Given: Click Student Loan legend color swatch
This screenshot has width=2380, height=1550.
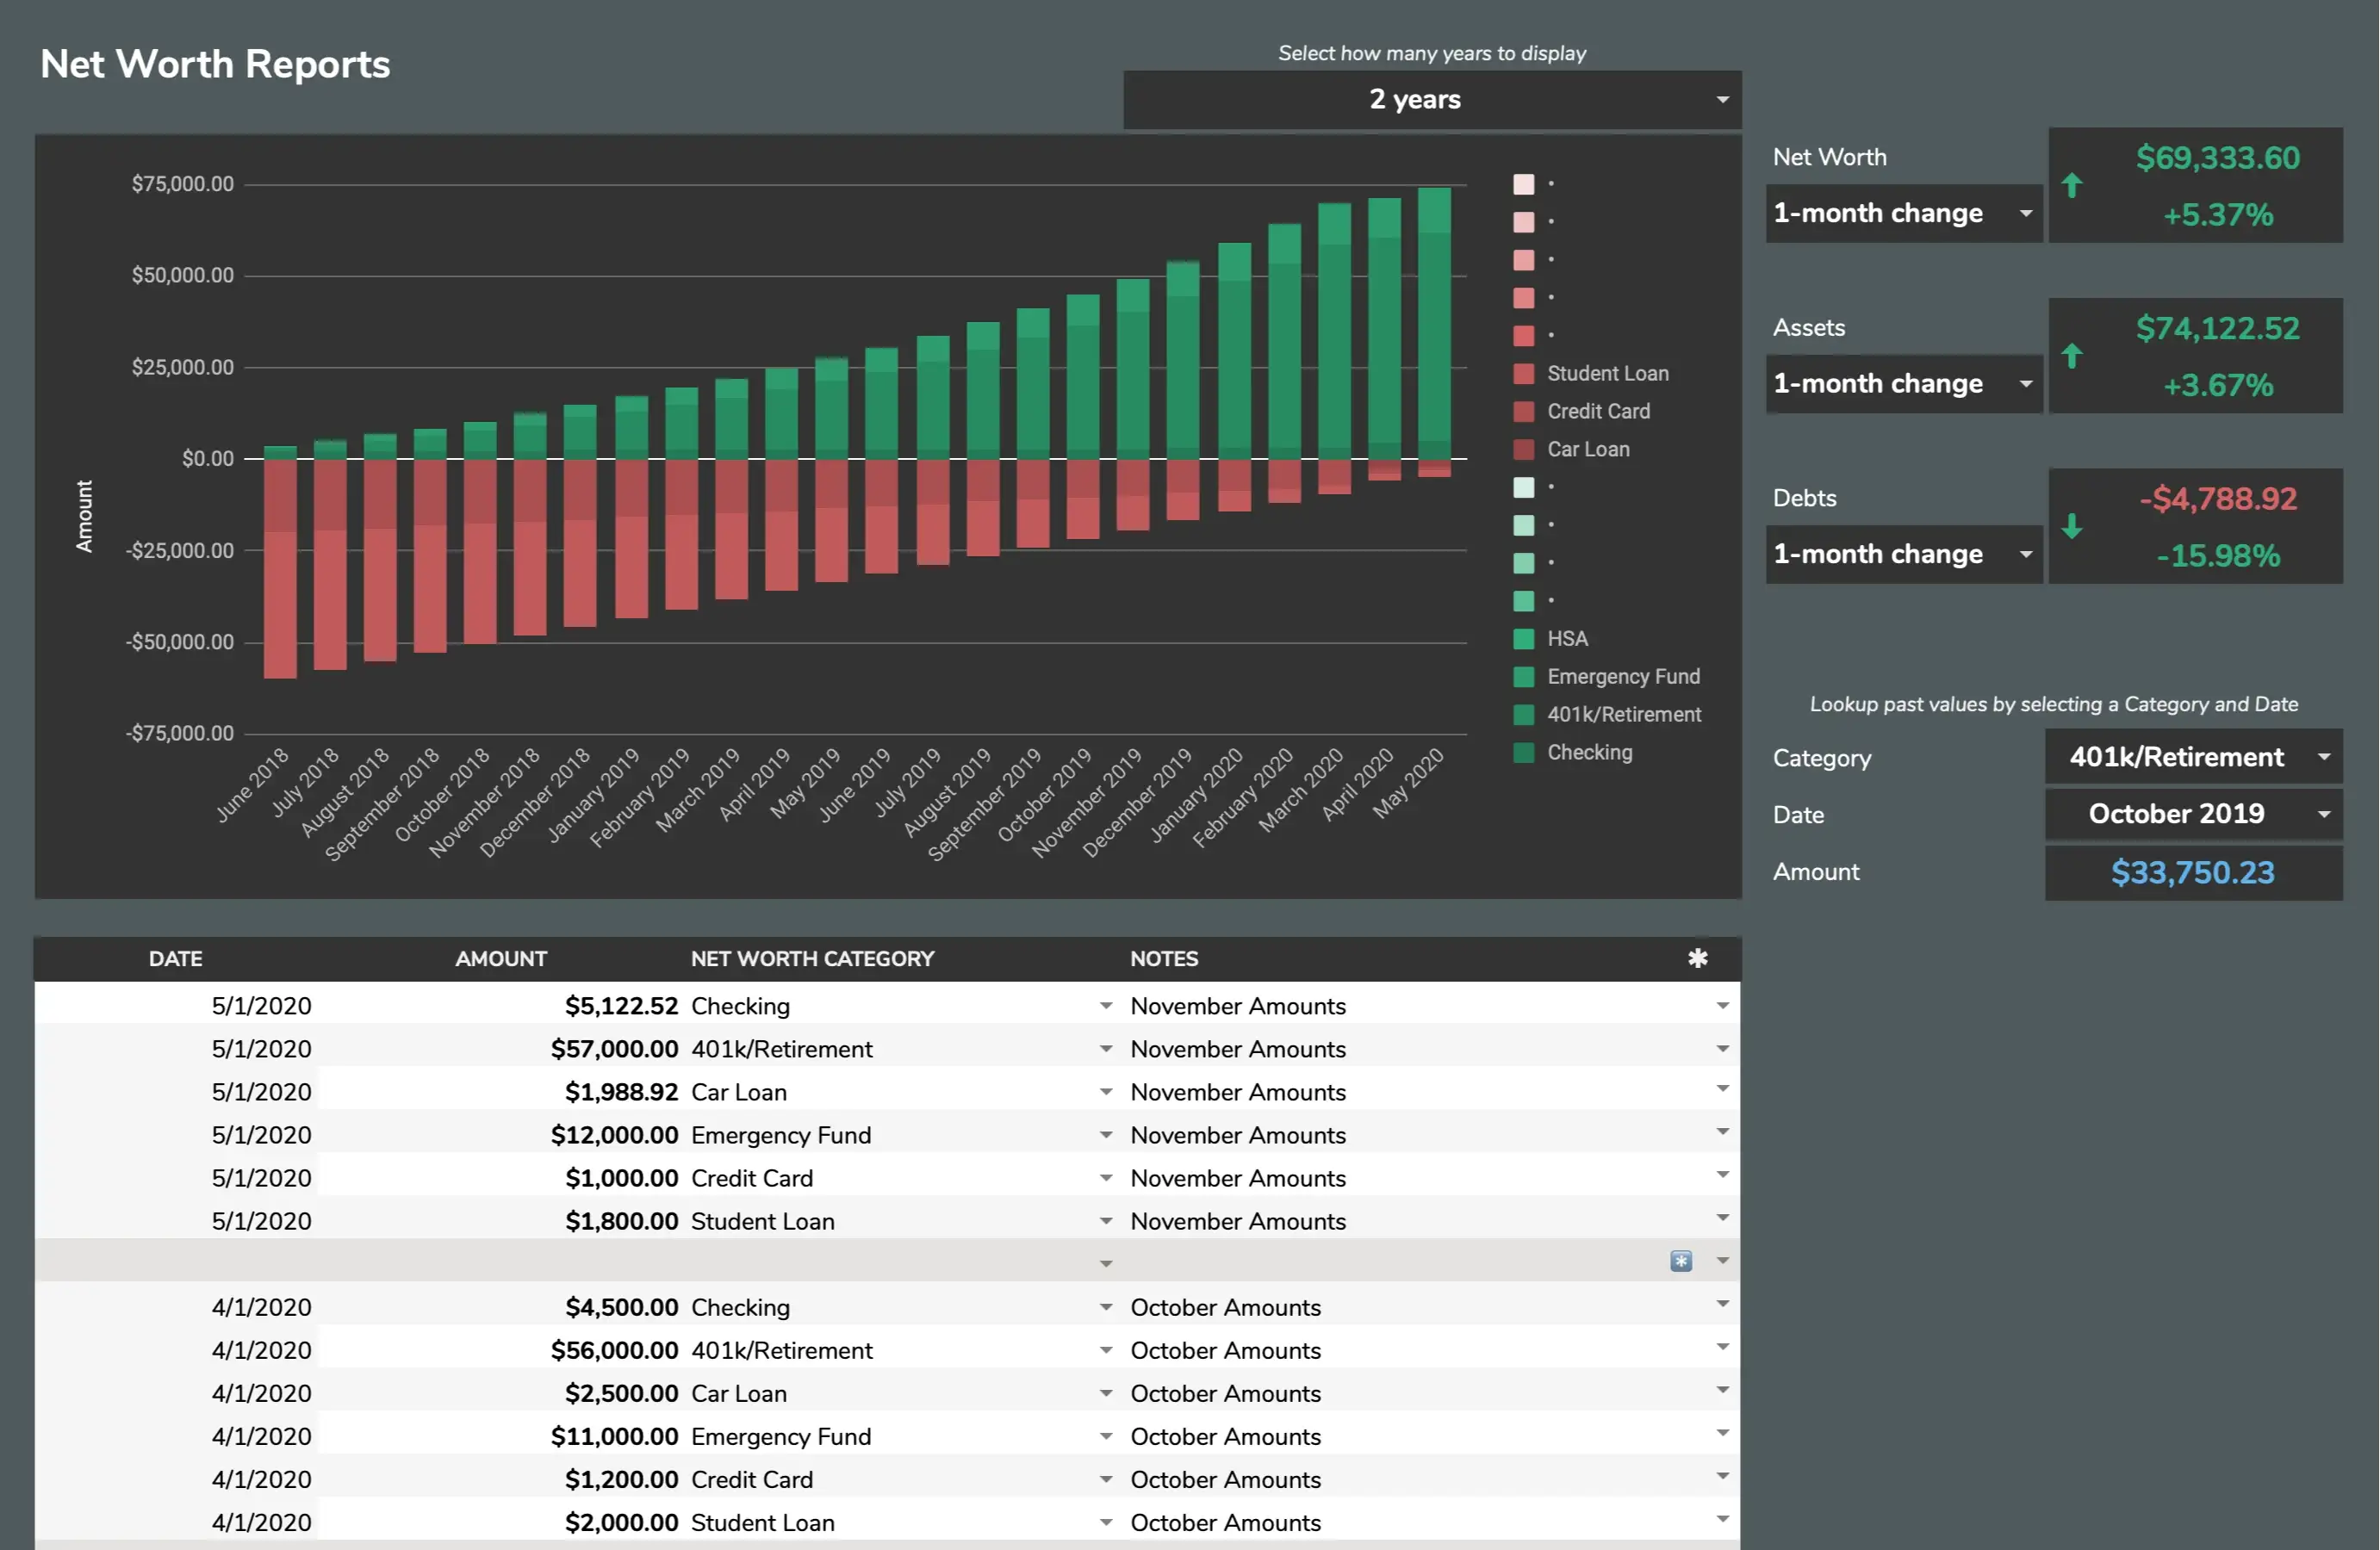Looking at the screenshot, I should 1524,373.
